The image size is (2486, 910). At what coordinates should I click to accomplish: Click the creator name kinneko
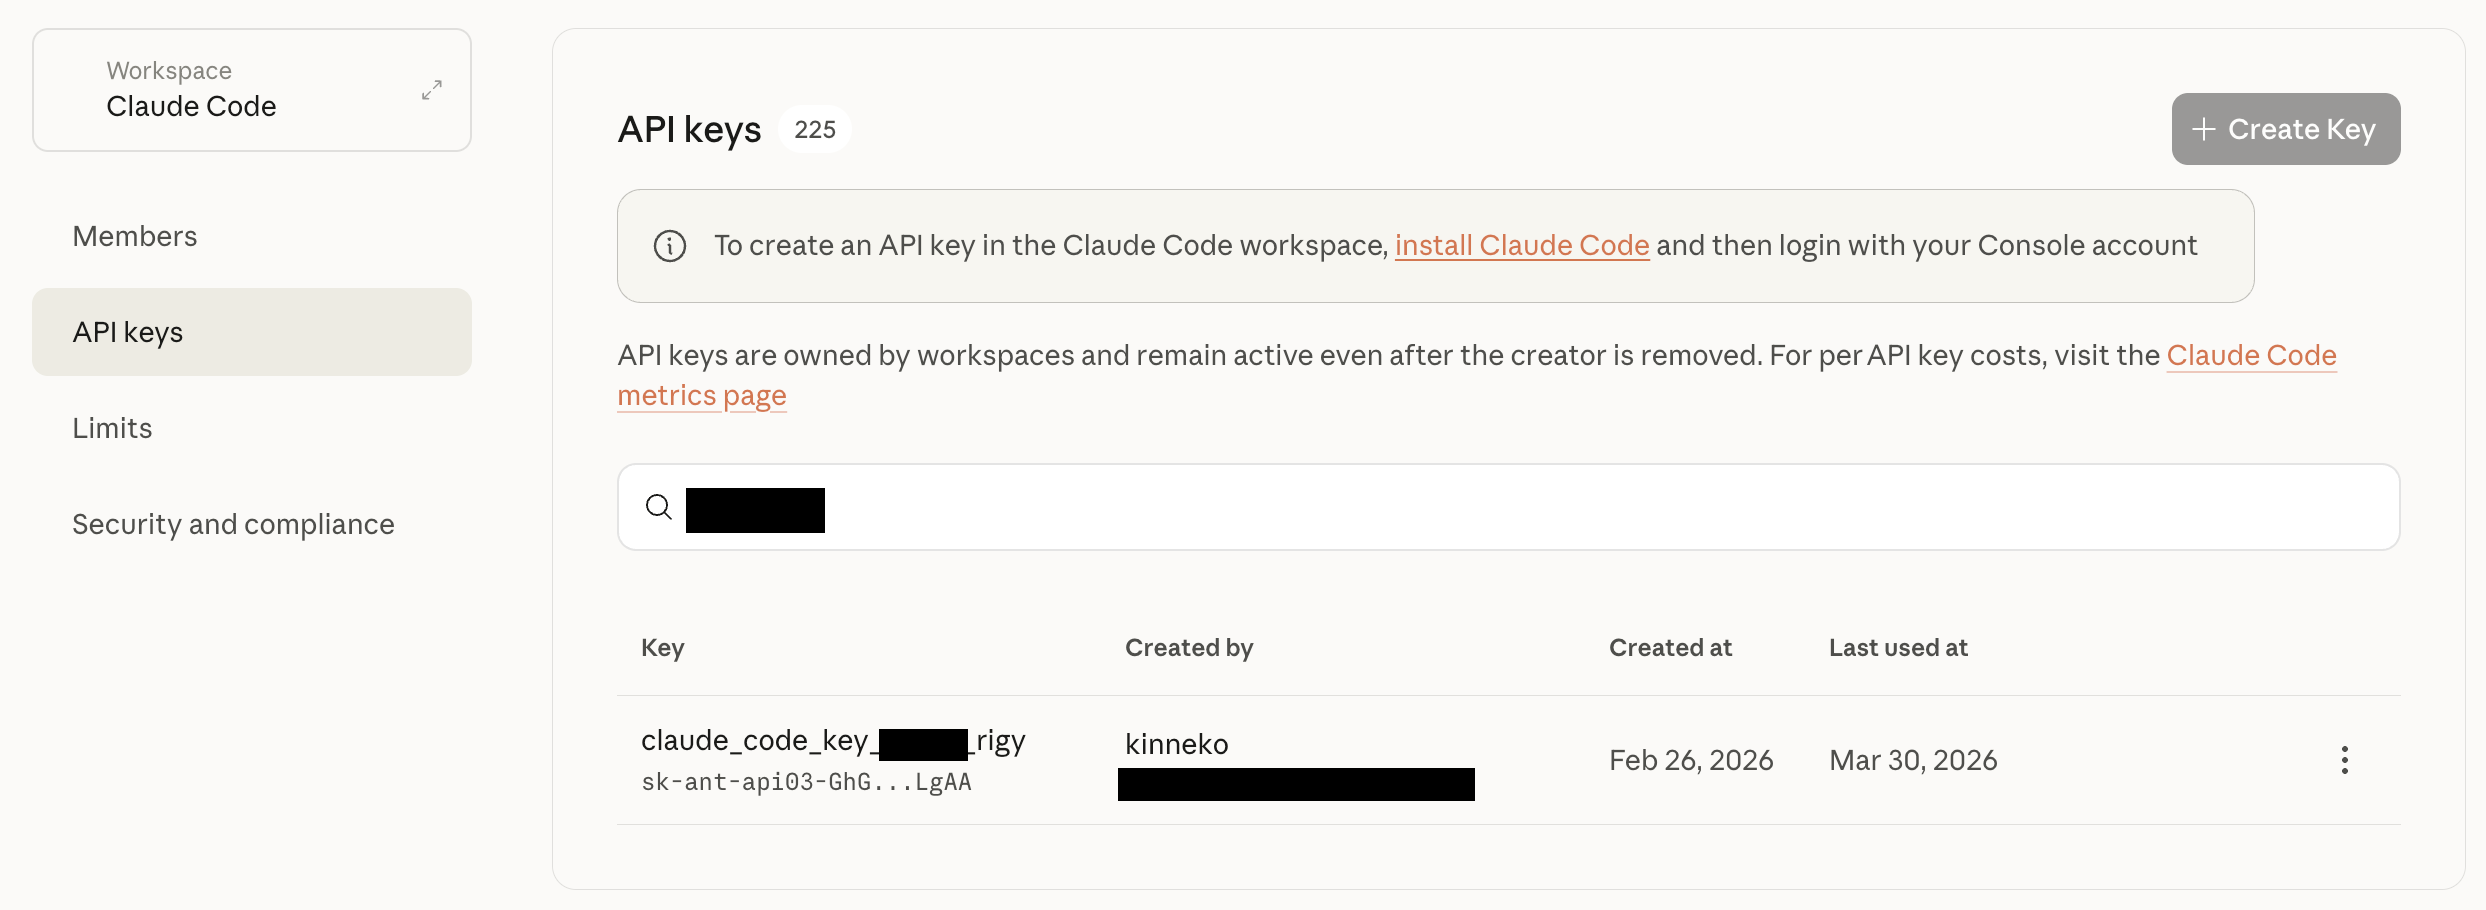coord(1177,744)
